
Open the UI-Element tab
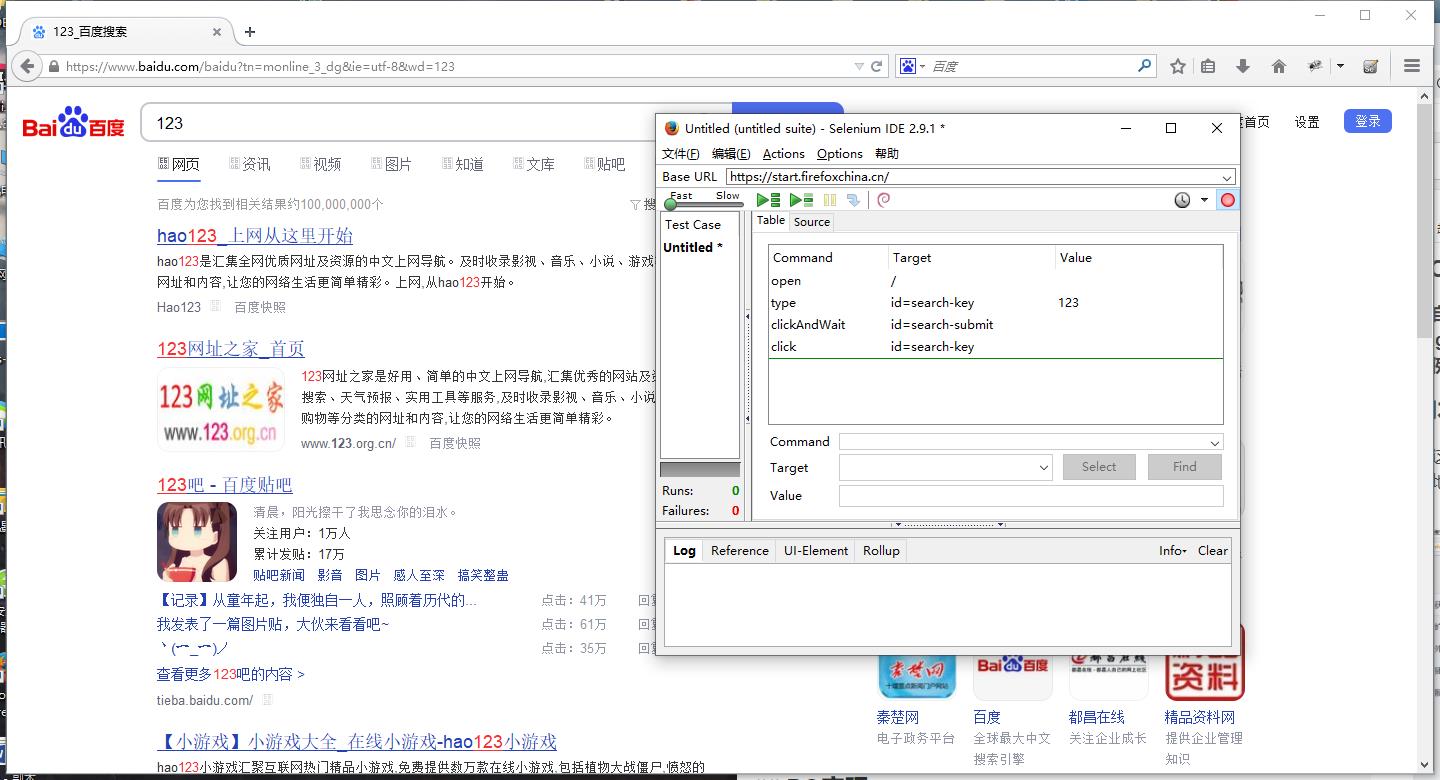[816, 551]
